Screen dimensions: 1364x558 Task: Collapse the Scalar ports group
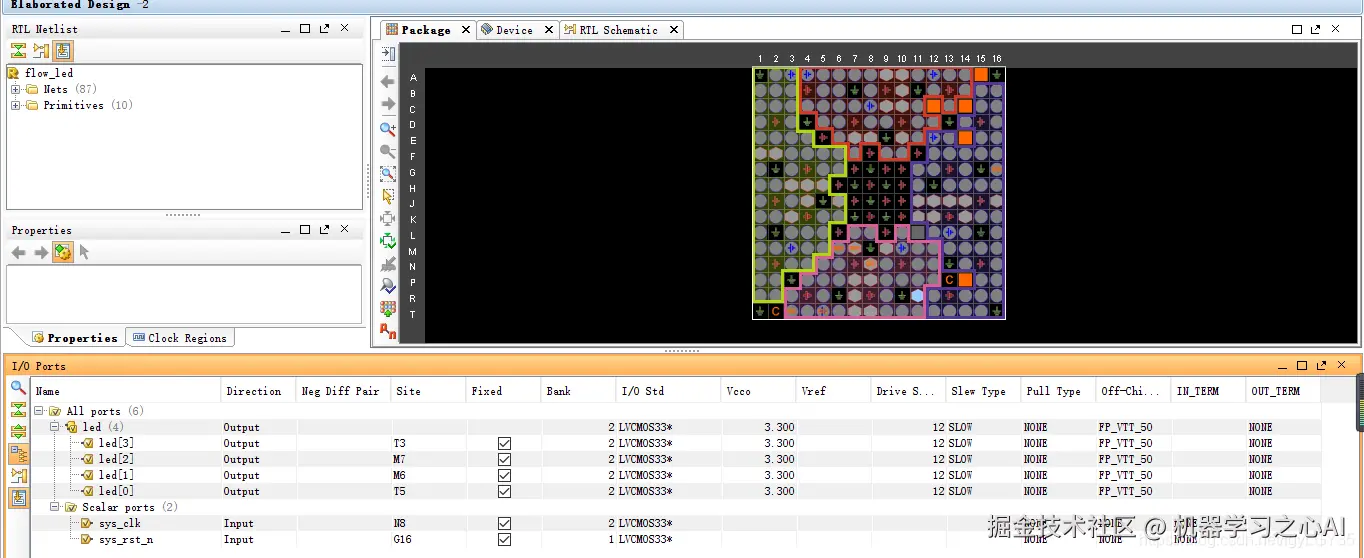(56, 507)
